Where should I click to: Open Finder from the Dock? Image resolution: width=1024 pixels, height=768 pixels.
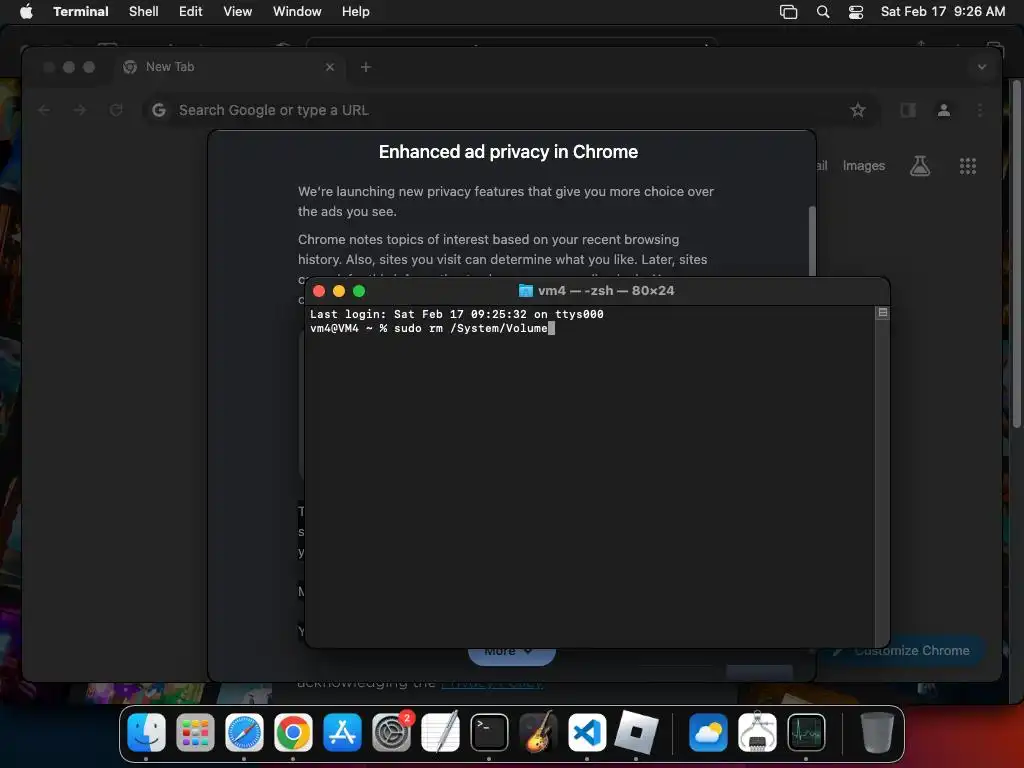(x=146, y=732)
